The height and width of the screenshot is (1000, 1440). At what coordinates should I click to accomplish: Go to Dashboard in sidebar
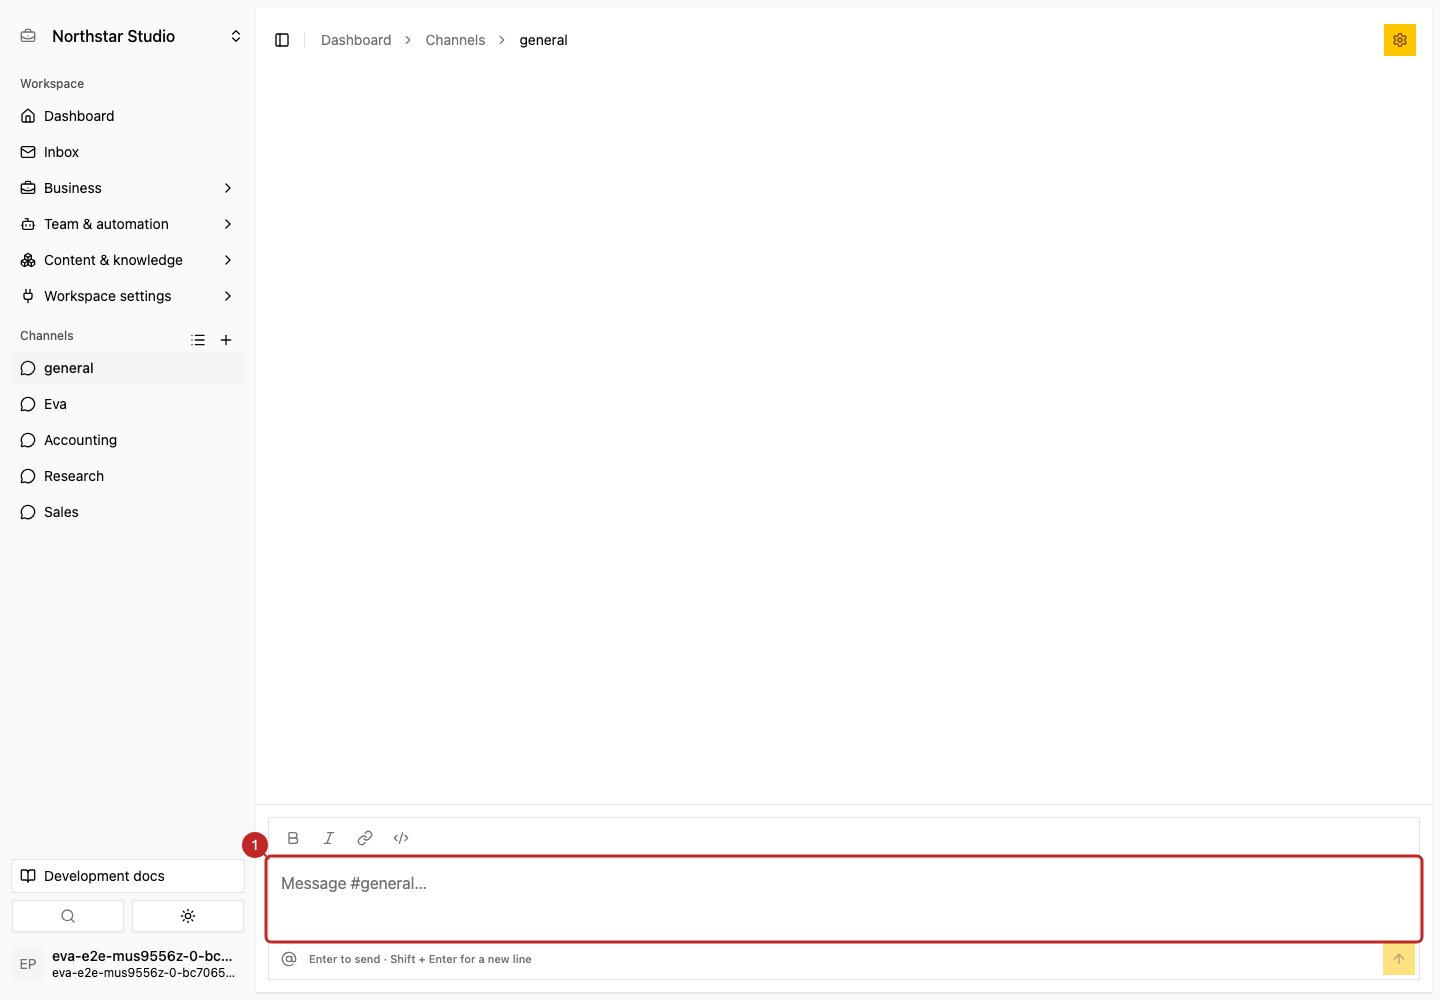click(128, 116)
